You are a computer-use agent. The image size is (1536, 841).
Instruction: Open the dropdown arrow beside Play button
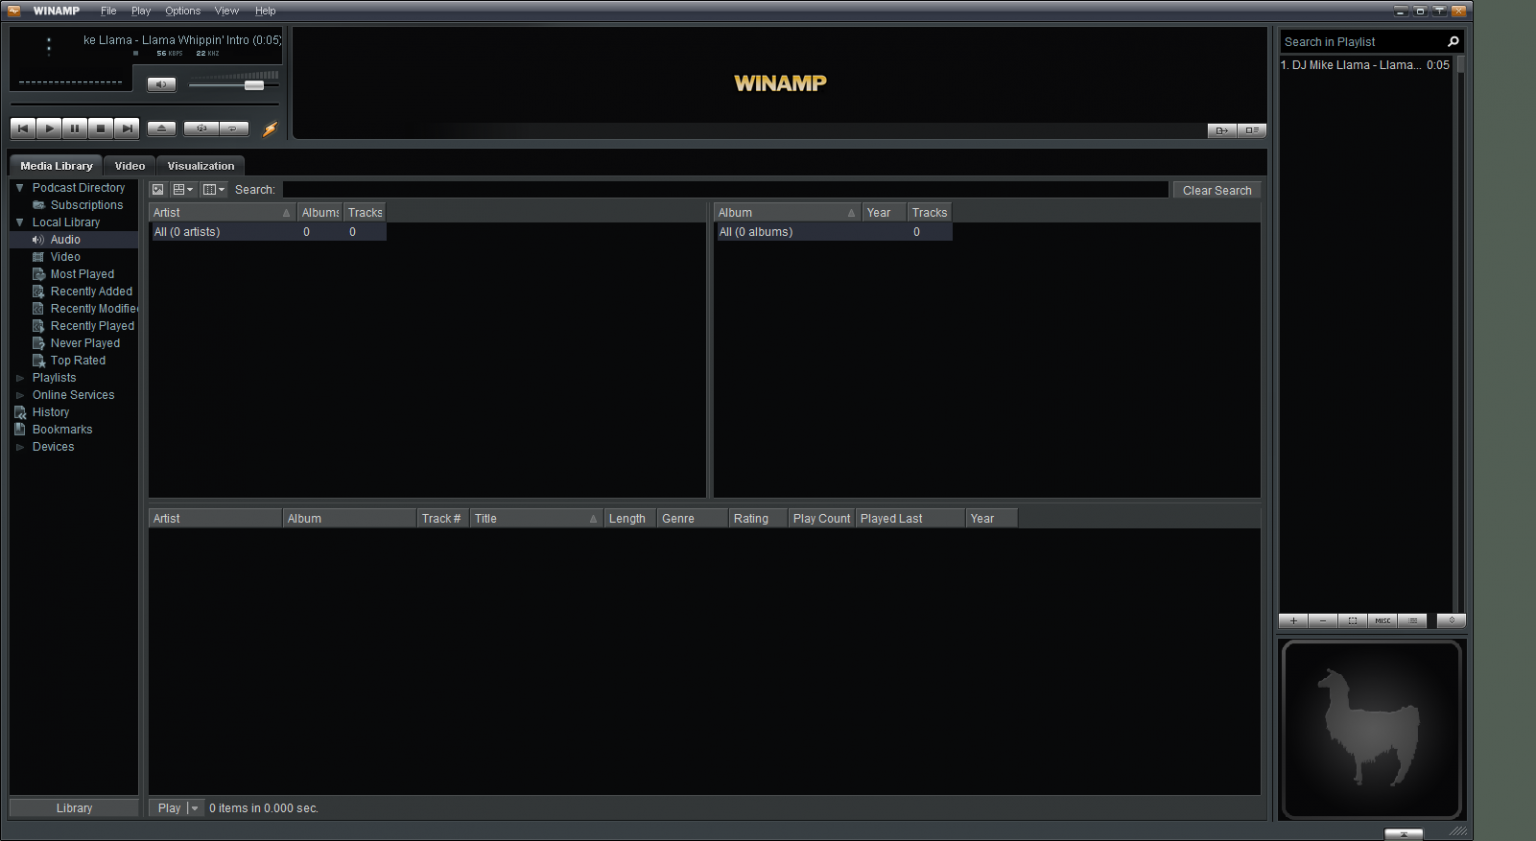(x=195, y=808)
